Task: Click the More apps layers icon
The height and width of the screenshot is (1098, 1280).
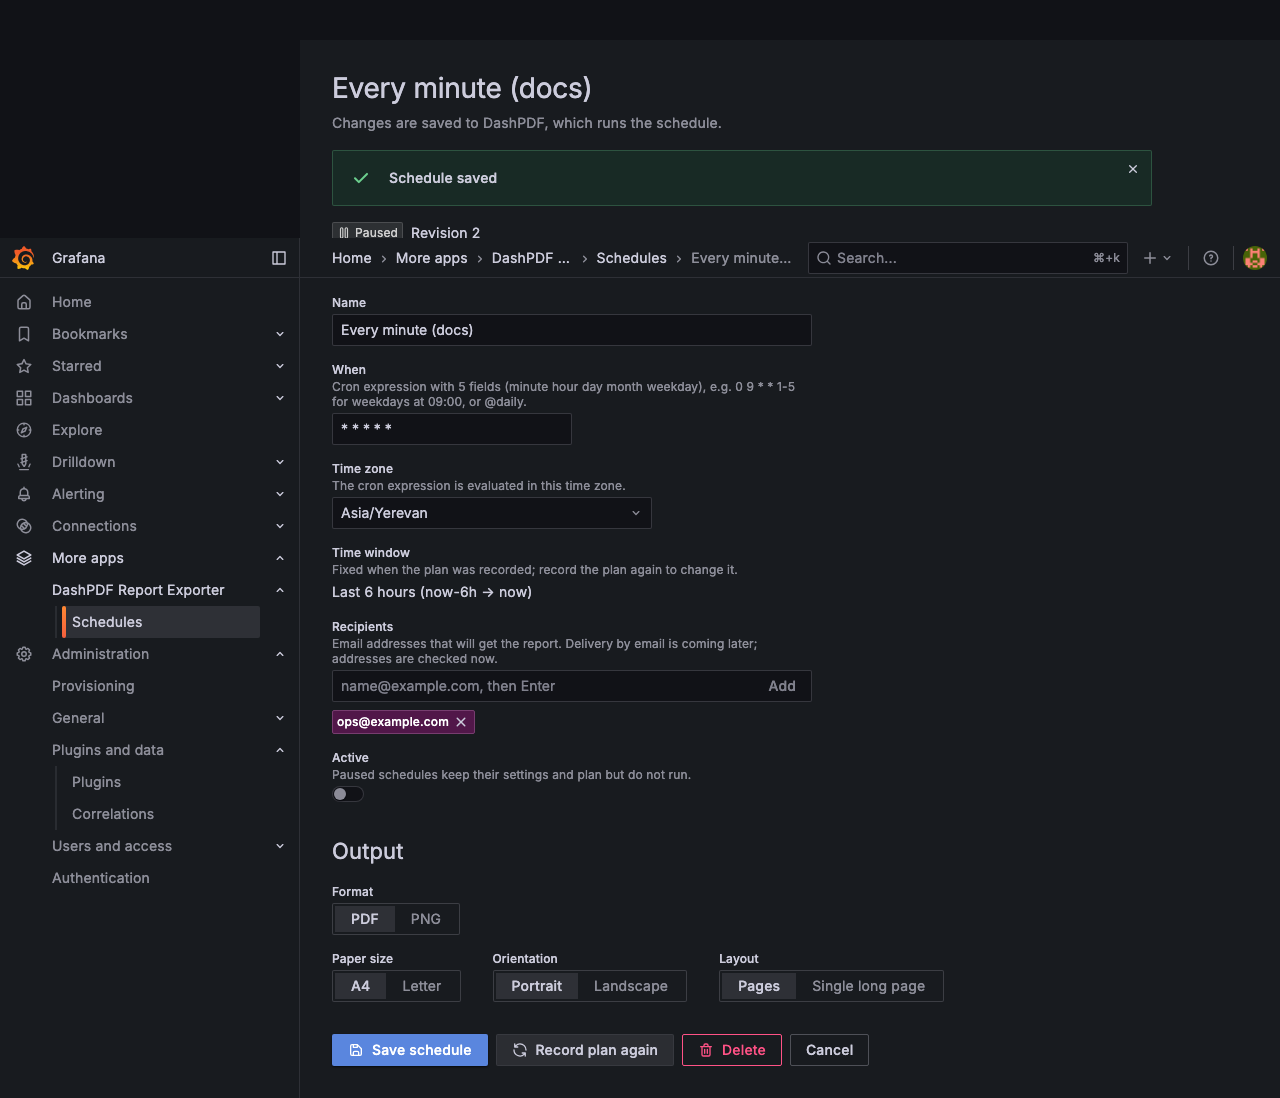Action: point(24,558)
